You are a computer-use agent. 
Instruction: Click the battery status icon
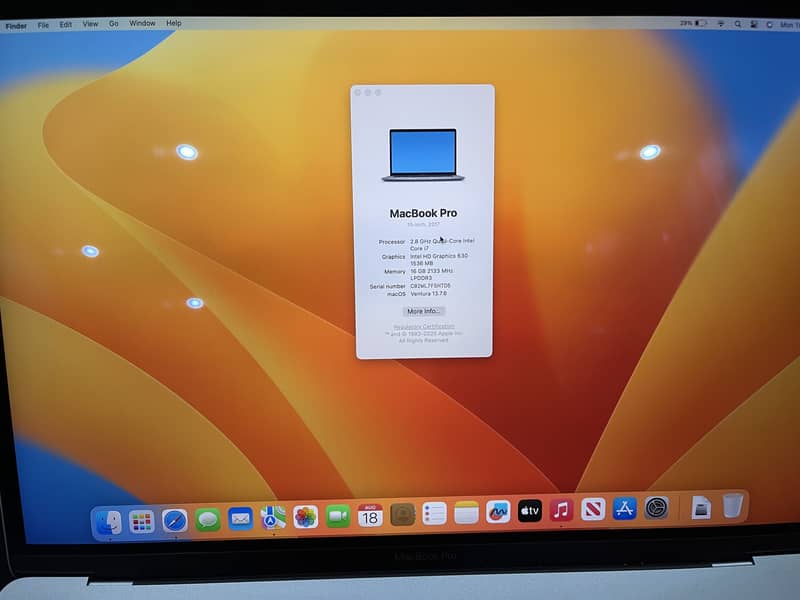[702, 23]
